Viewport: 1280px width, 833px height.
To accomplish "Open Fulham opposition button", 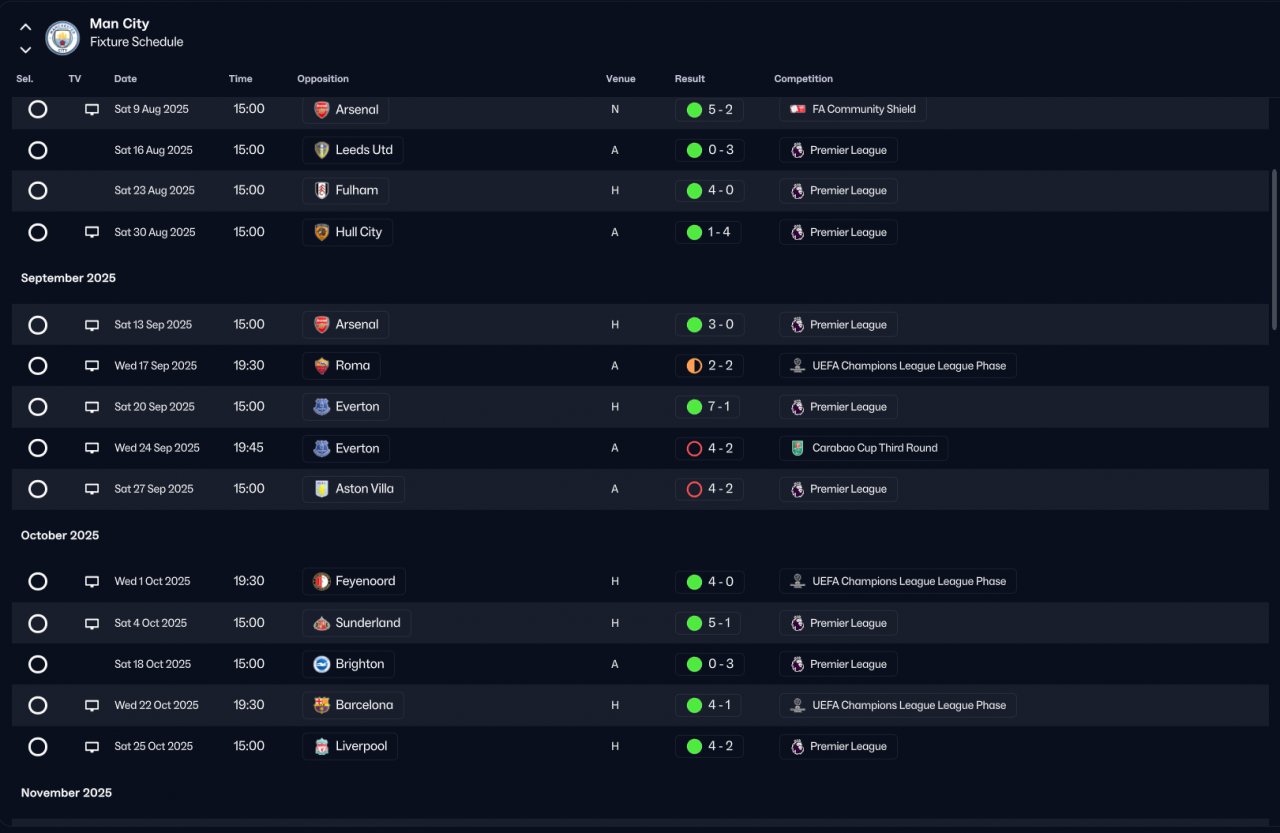I will (x=346, y=190).
